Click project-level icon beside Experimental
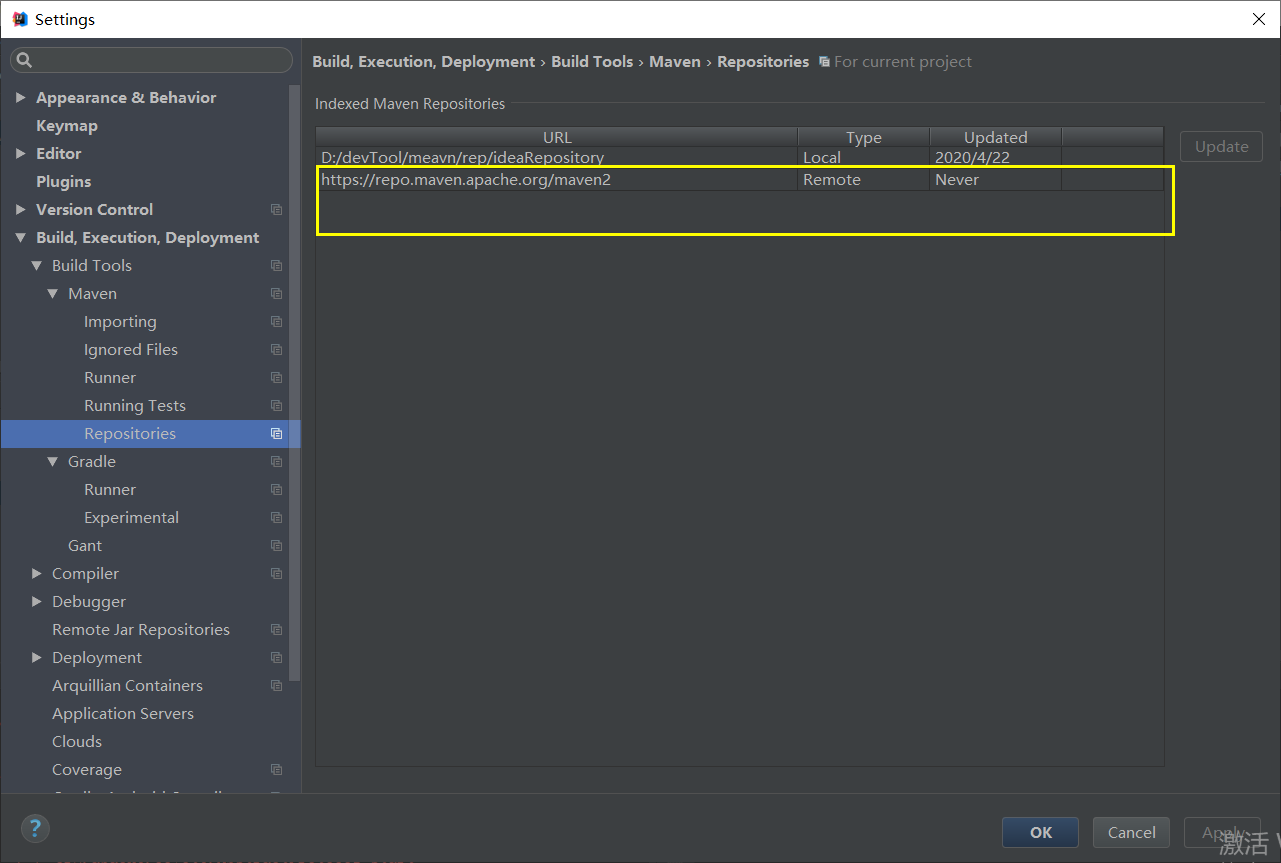This screenshot has width=1281, height=863. pos(276,518)
